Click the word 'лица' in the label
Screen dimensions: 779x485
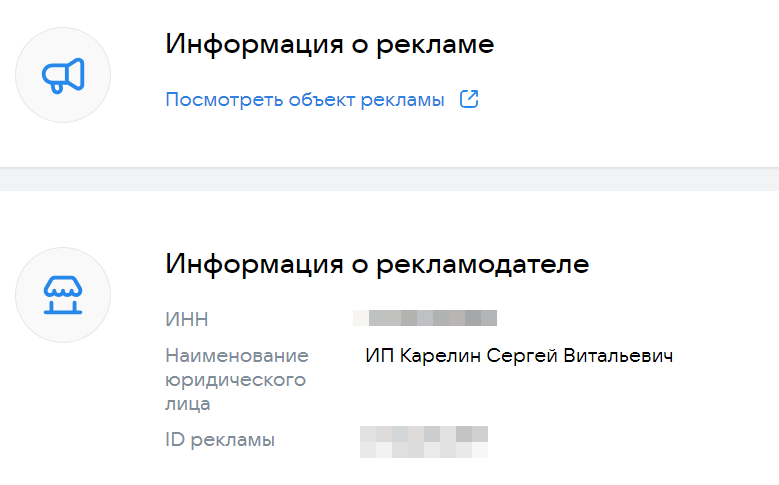point(188,404)
